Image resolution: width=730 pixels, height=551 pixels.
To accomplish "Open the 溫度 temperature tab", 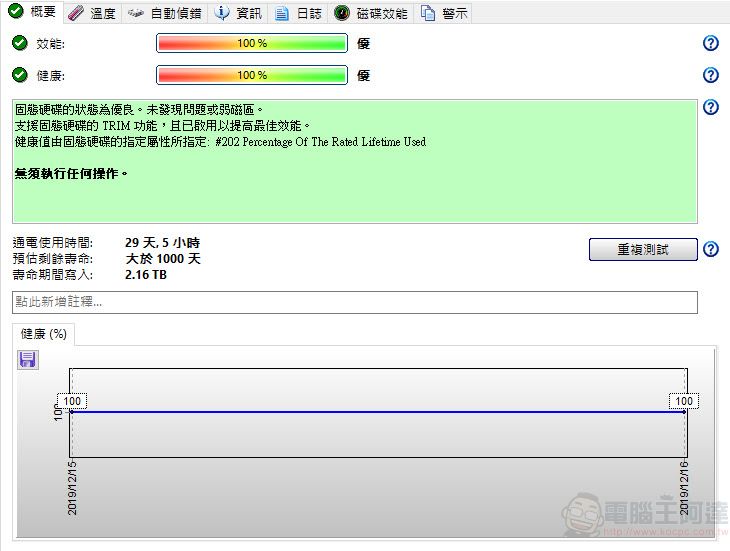I will click(92, 13).
